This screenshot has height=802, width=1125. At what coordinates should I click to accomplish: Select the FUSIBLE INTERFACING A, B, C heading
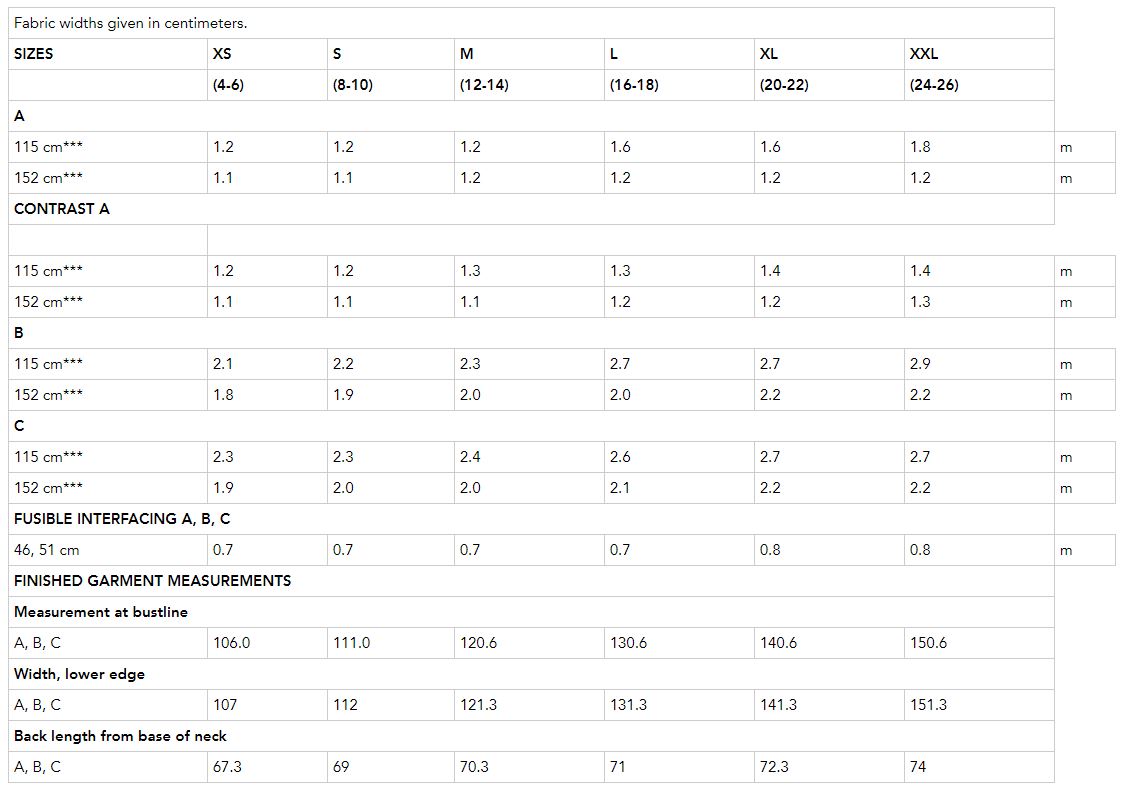(122, 519)
